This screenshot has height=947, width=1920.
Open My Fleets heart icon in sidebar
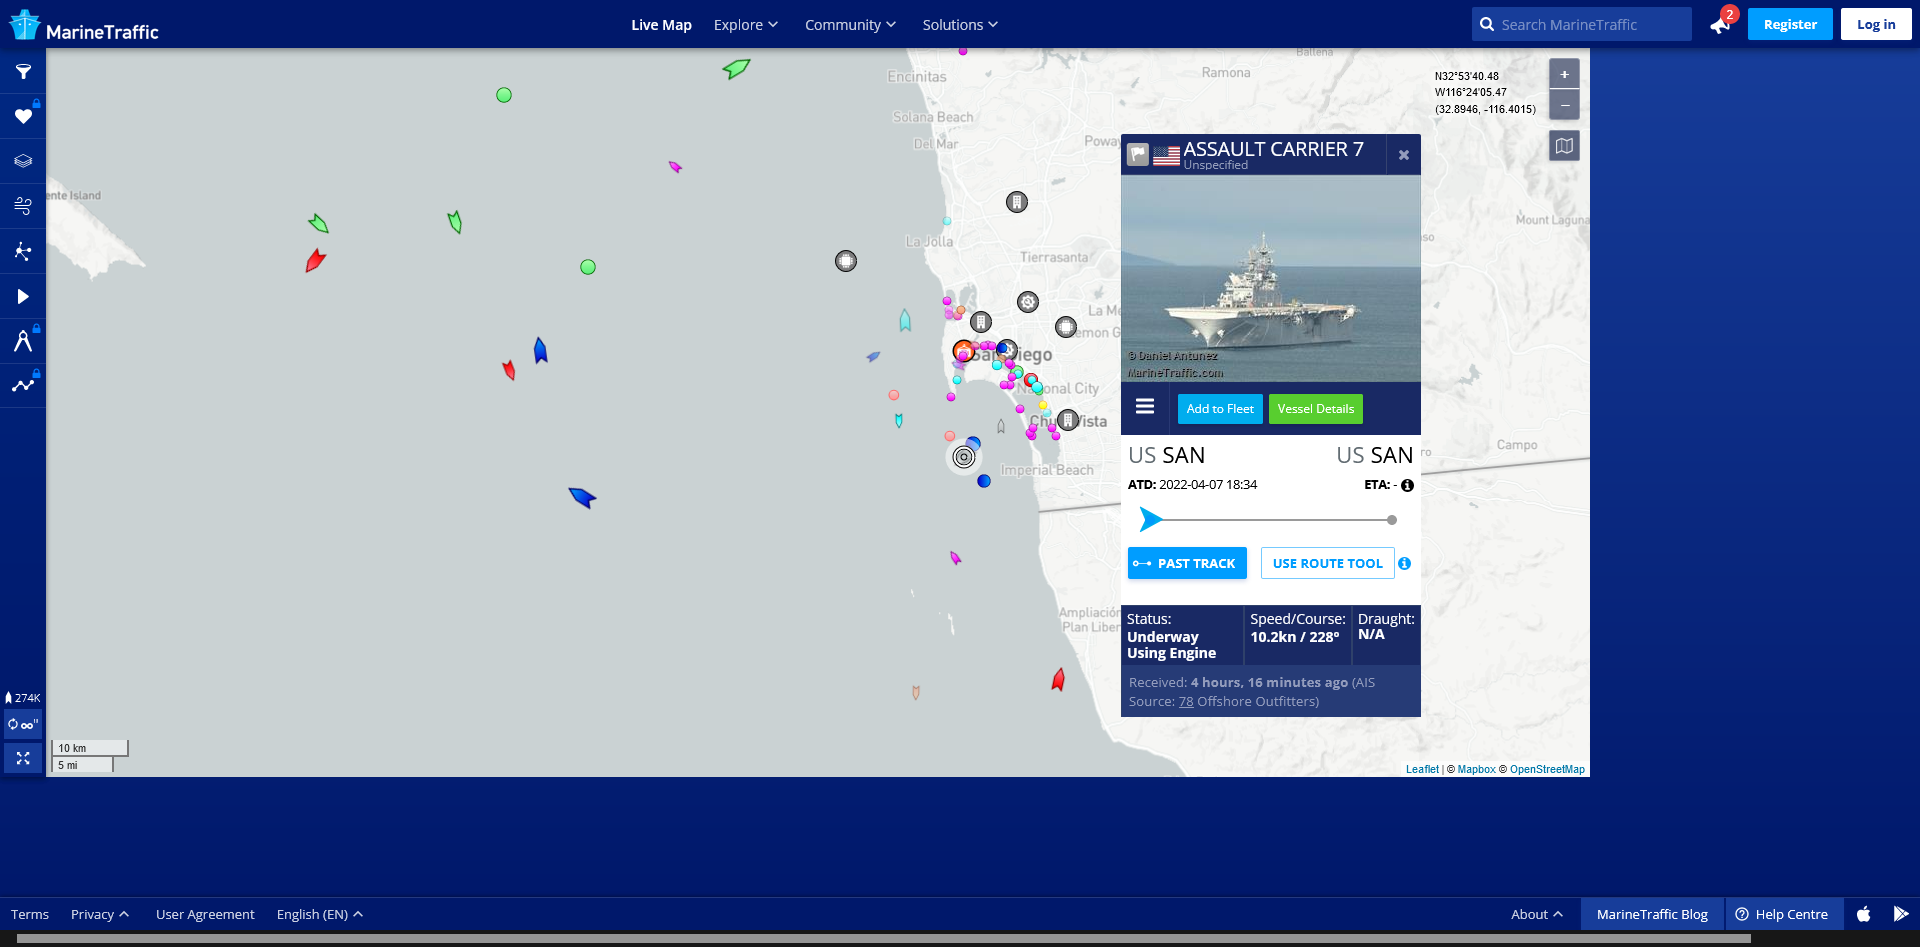pos(23,116)
